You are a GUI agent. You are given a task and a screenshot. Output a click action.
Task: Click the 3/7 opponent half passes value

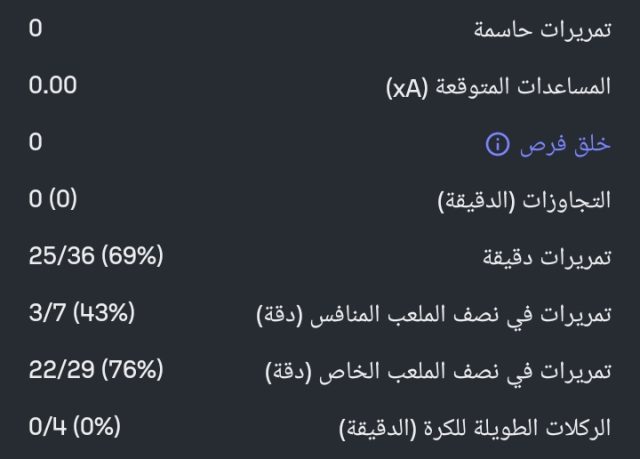coord(47,314)
